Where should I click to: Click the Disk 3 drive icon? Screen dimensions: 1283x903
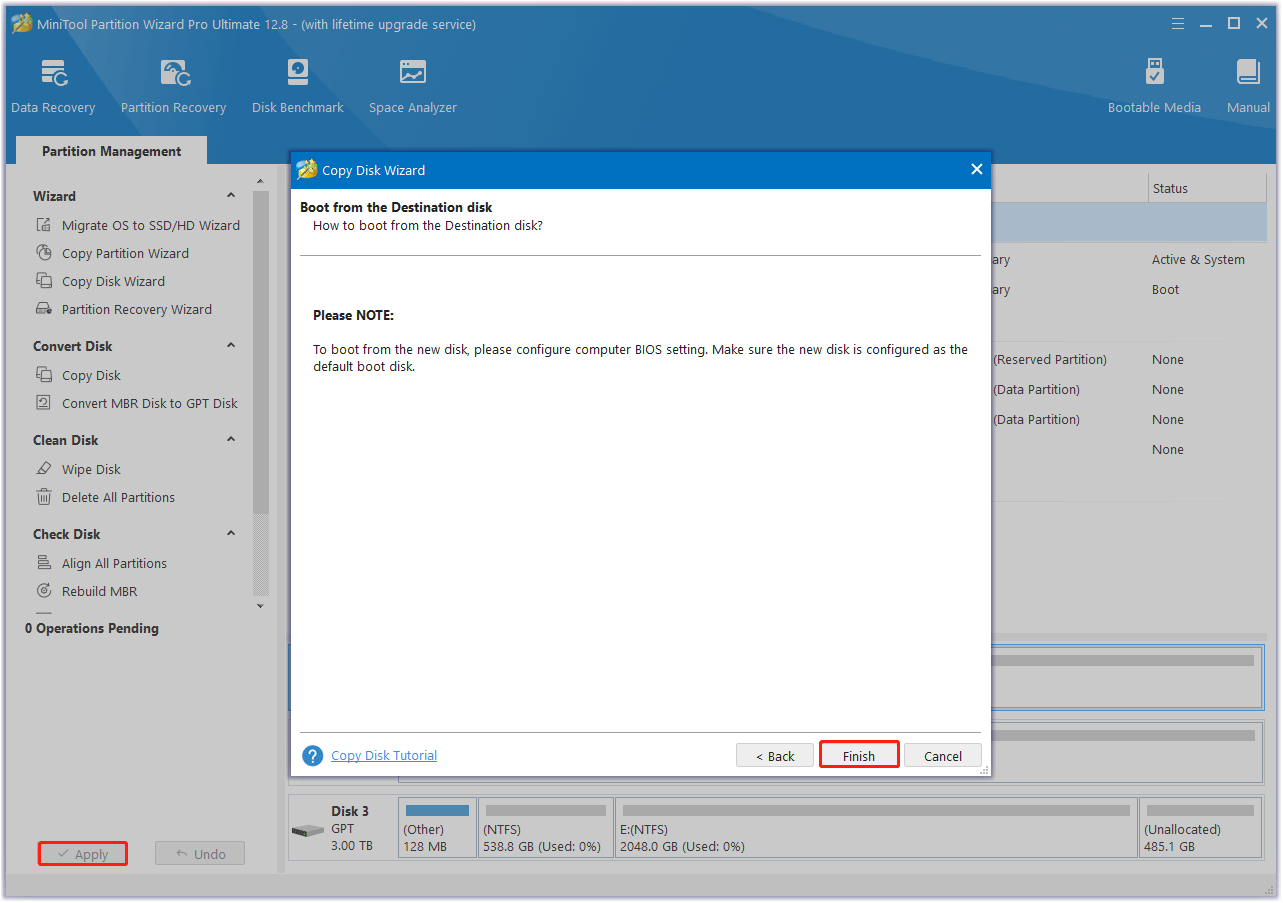pyautogui.click(x=308, y=831)
